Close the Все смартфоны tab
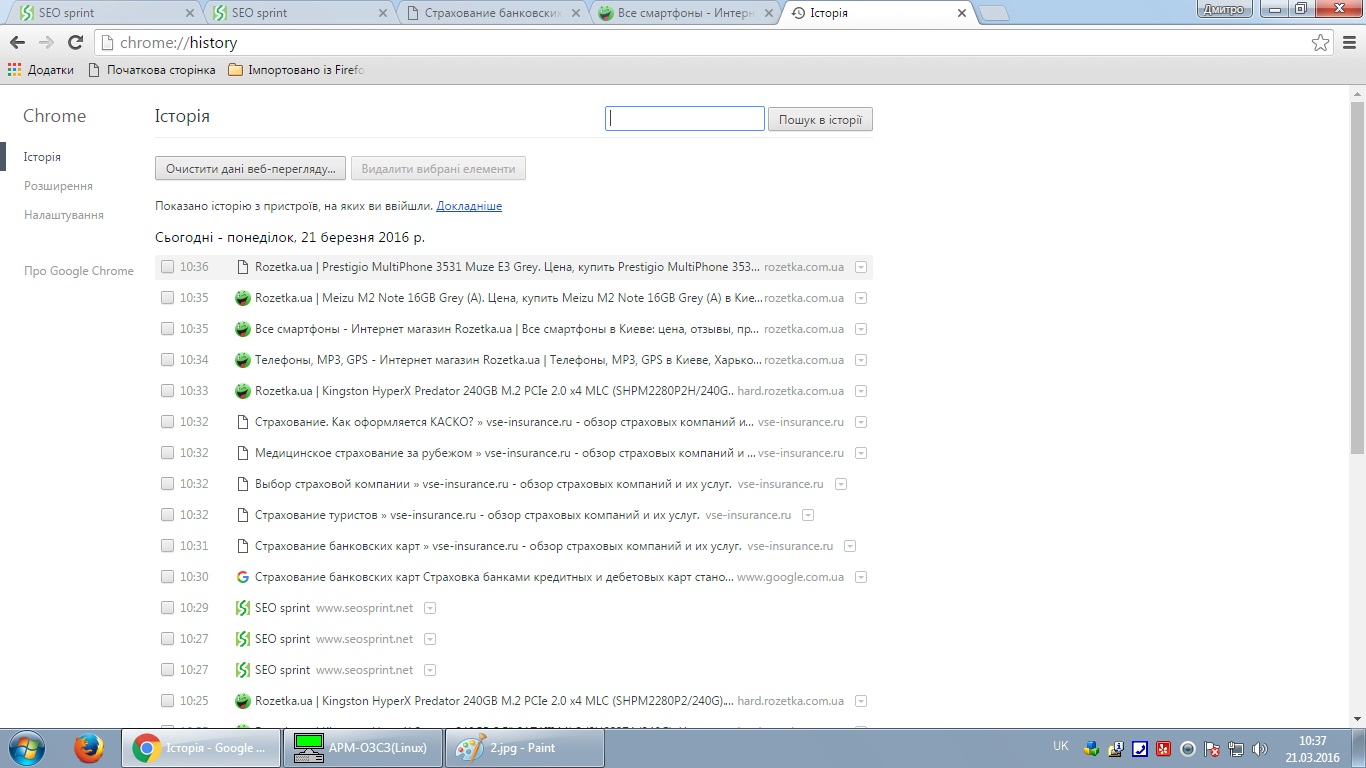The height and width of the screenshot is (768, 1366). (769, 13)
